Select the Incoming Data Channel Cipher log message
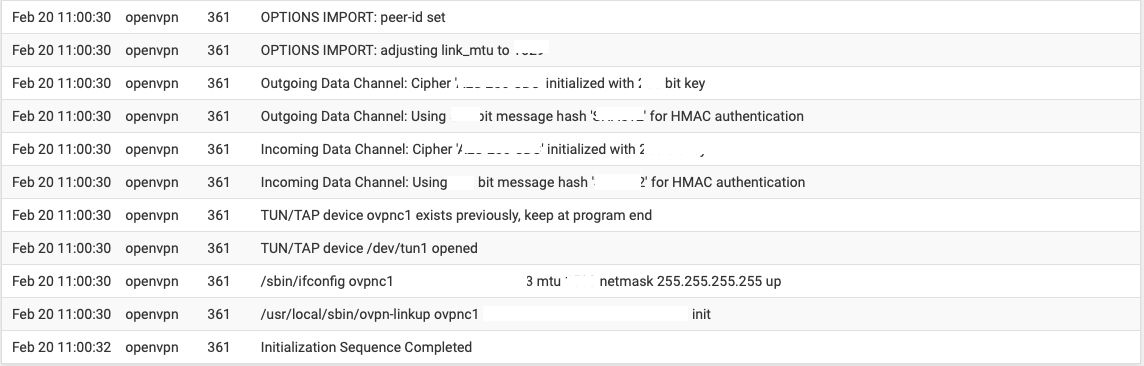The height and width of the screenshot is (366, 1144). tap(484, 149)
